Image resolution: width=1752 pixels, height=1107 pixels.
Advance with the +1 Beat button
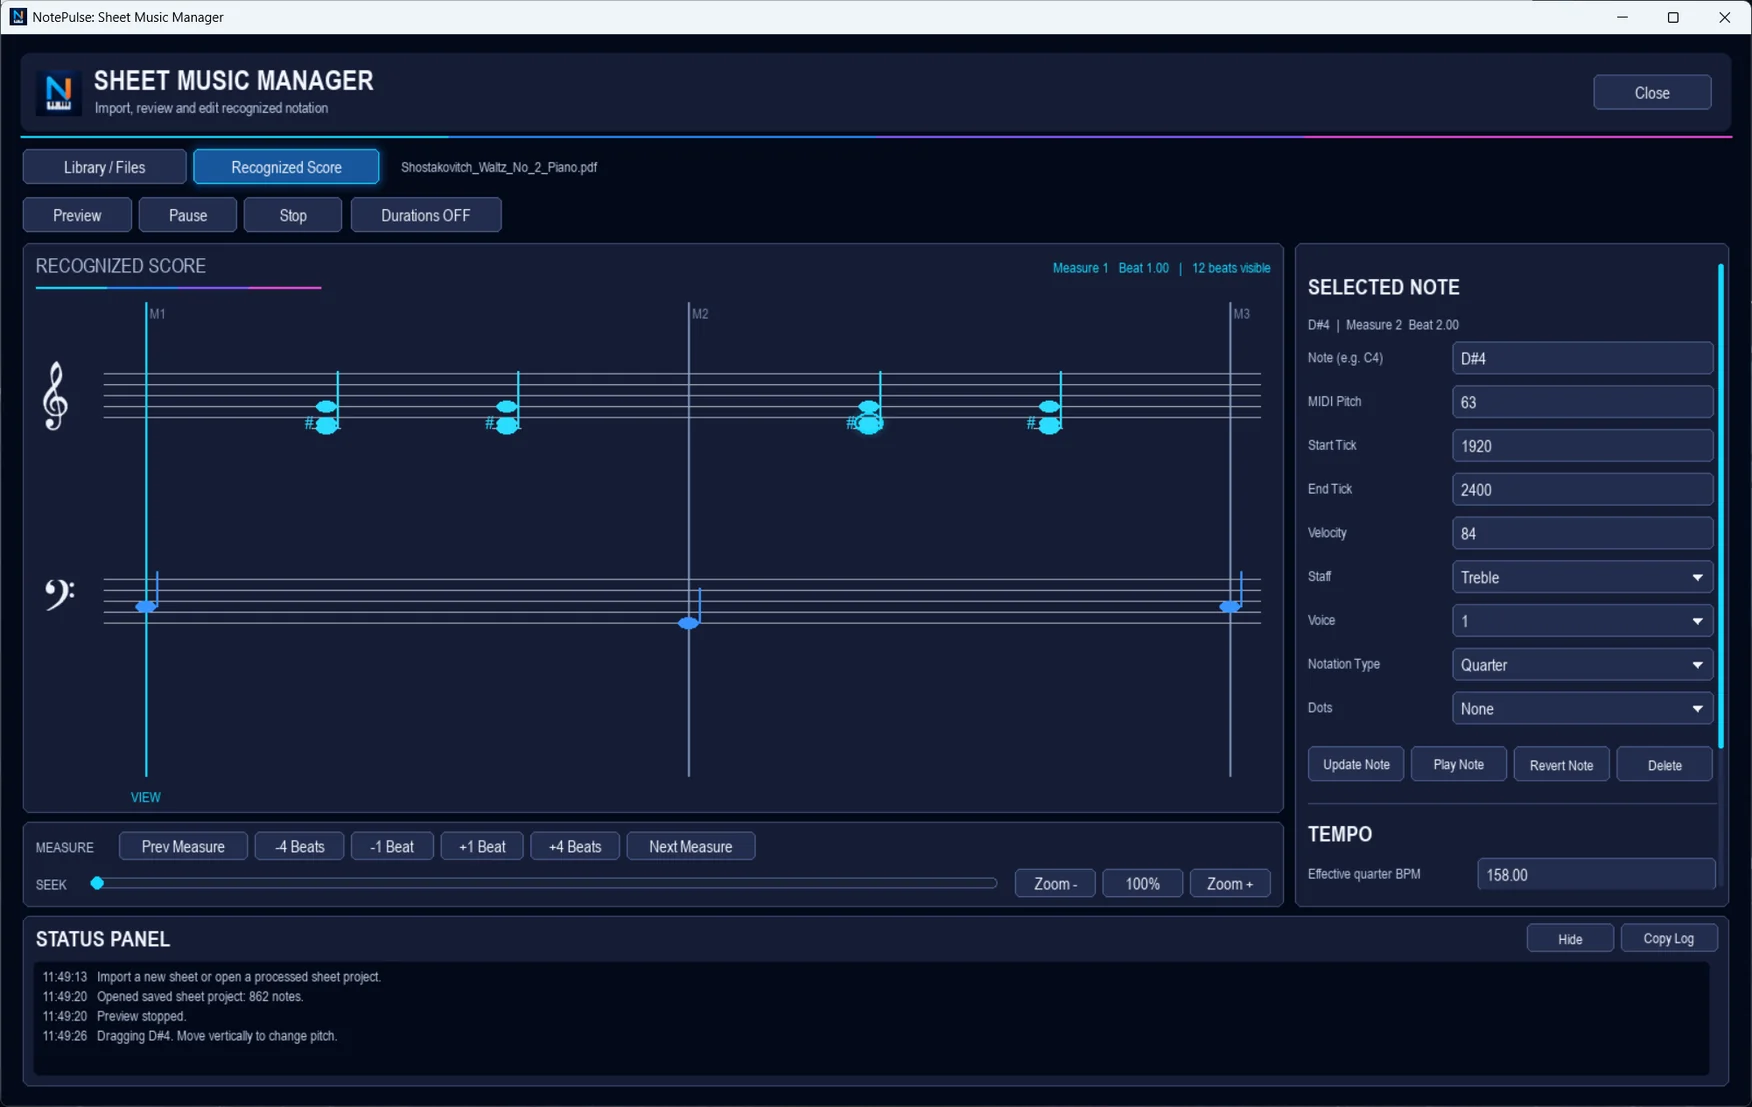tap(482, 846)
